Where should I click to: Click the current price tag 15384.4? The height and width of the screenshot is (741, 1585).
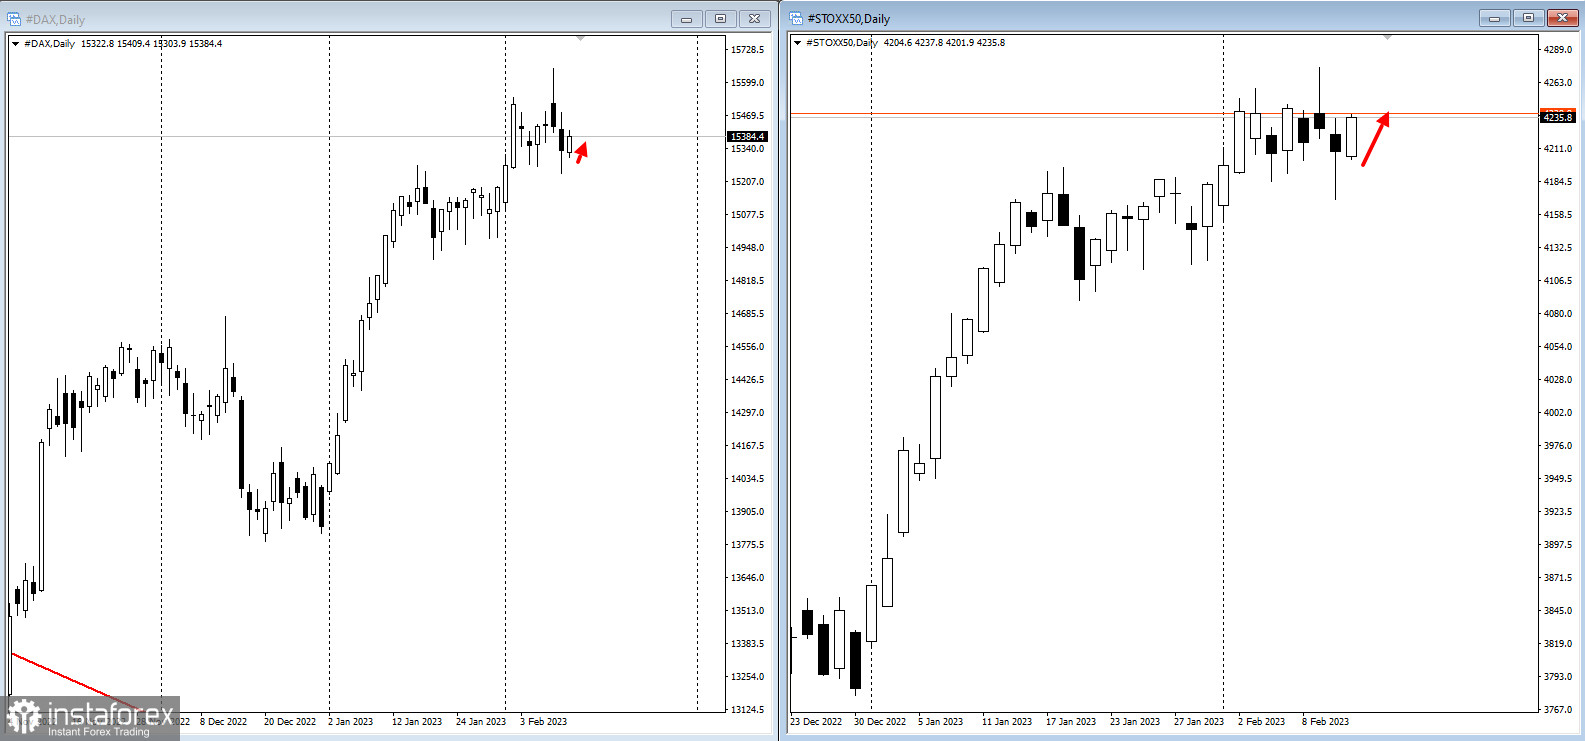pos(747,136)
